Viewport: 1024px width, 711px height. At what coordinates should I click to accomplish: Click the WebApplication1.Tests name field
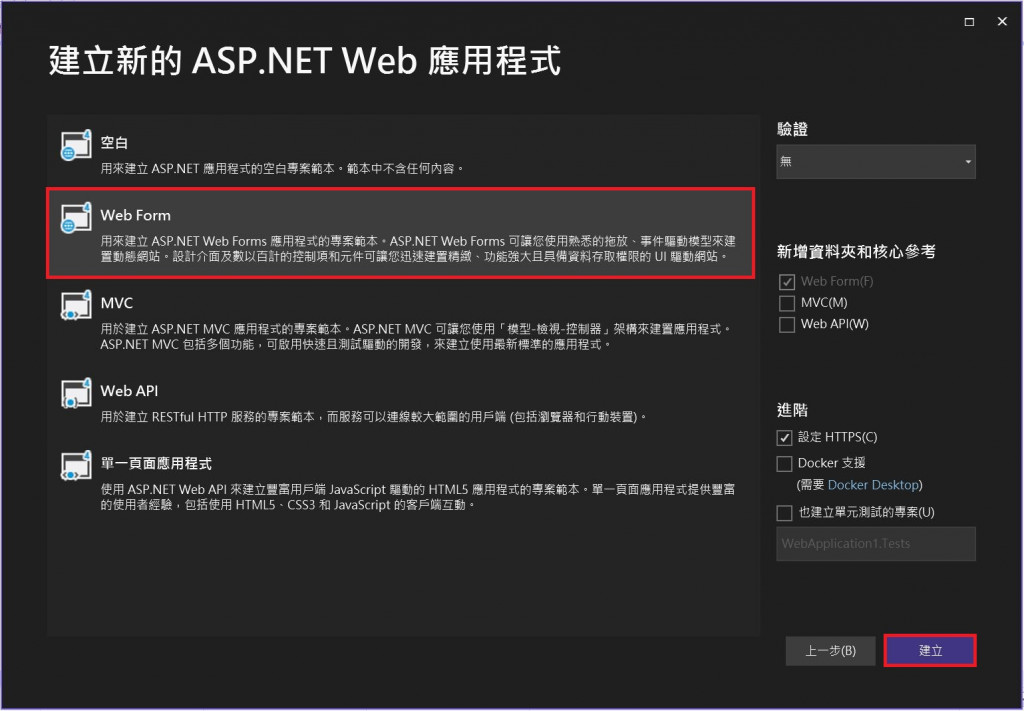(x=876, y=544)
